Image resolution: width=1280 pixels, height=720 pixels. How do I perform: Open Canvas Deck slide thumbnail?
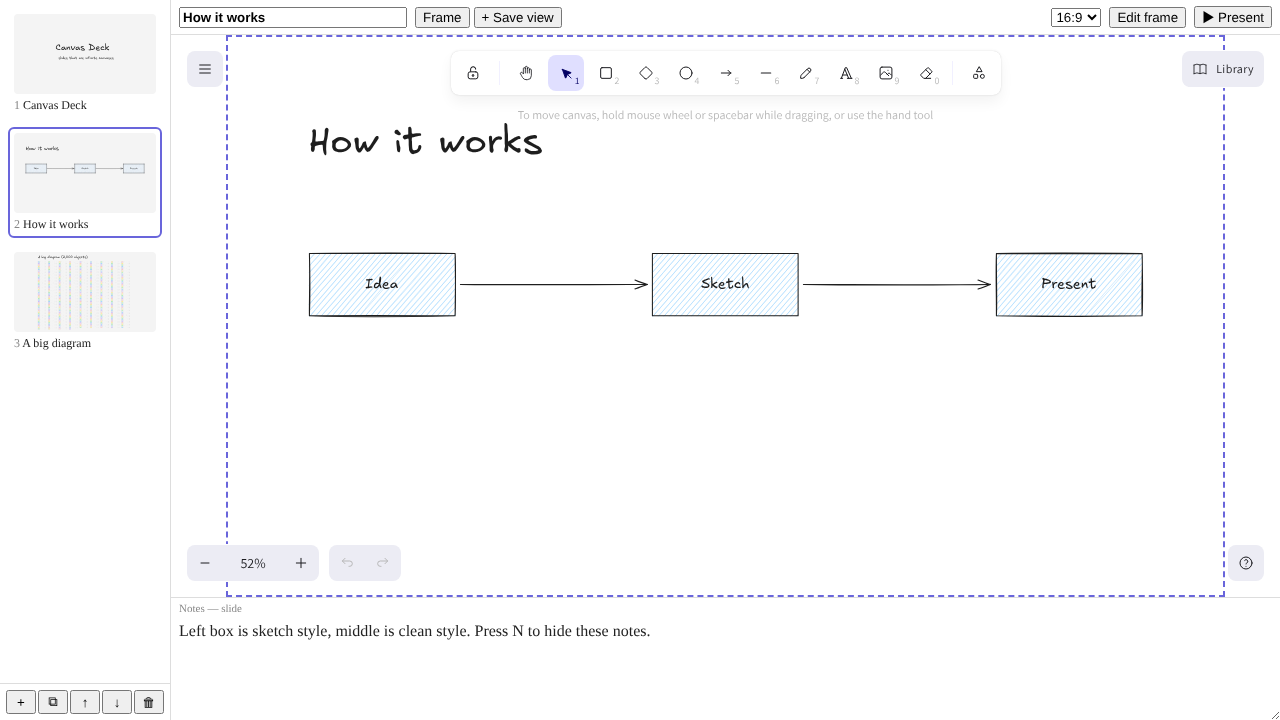85,54
